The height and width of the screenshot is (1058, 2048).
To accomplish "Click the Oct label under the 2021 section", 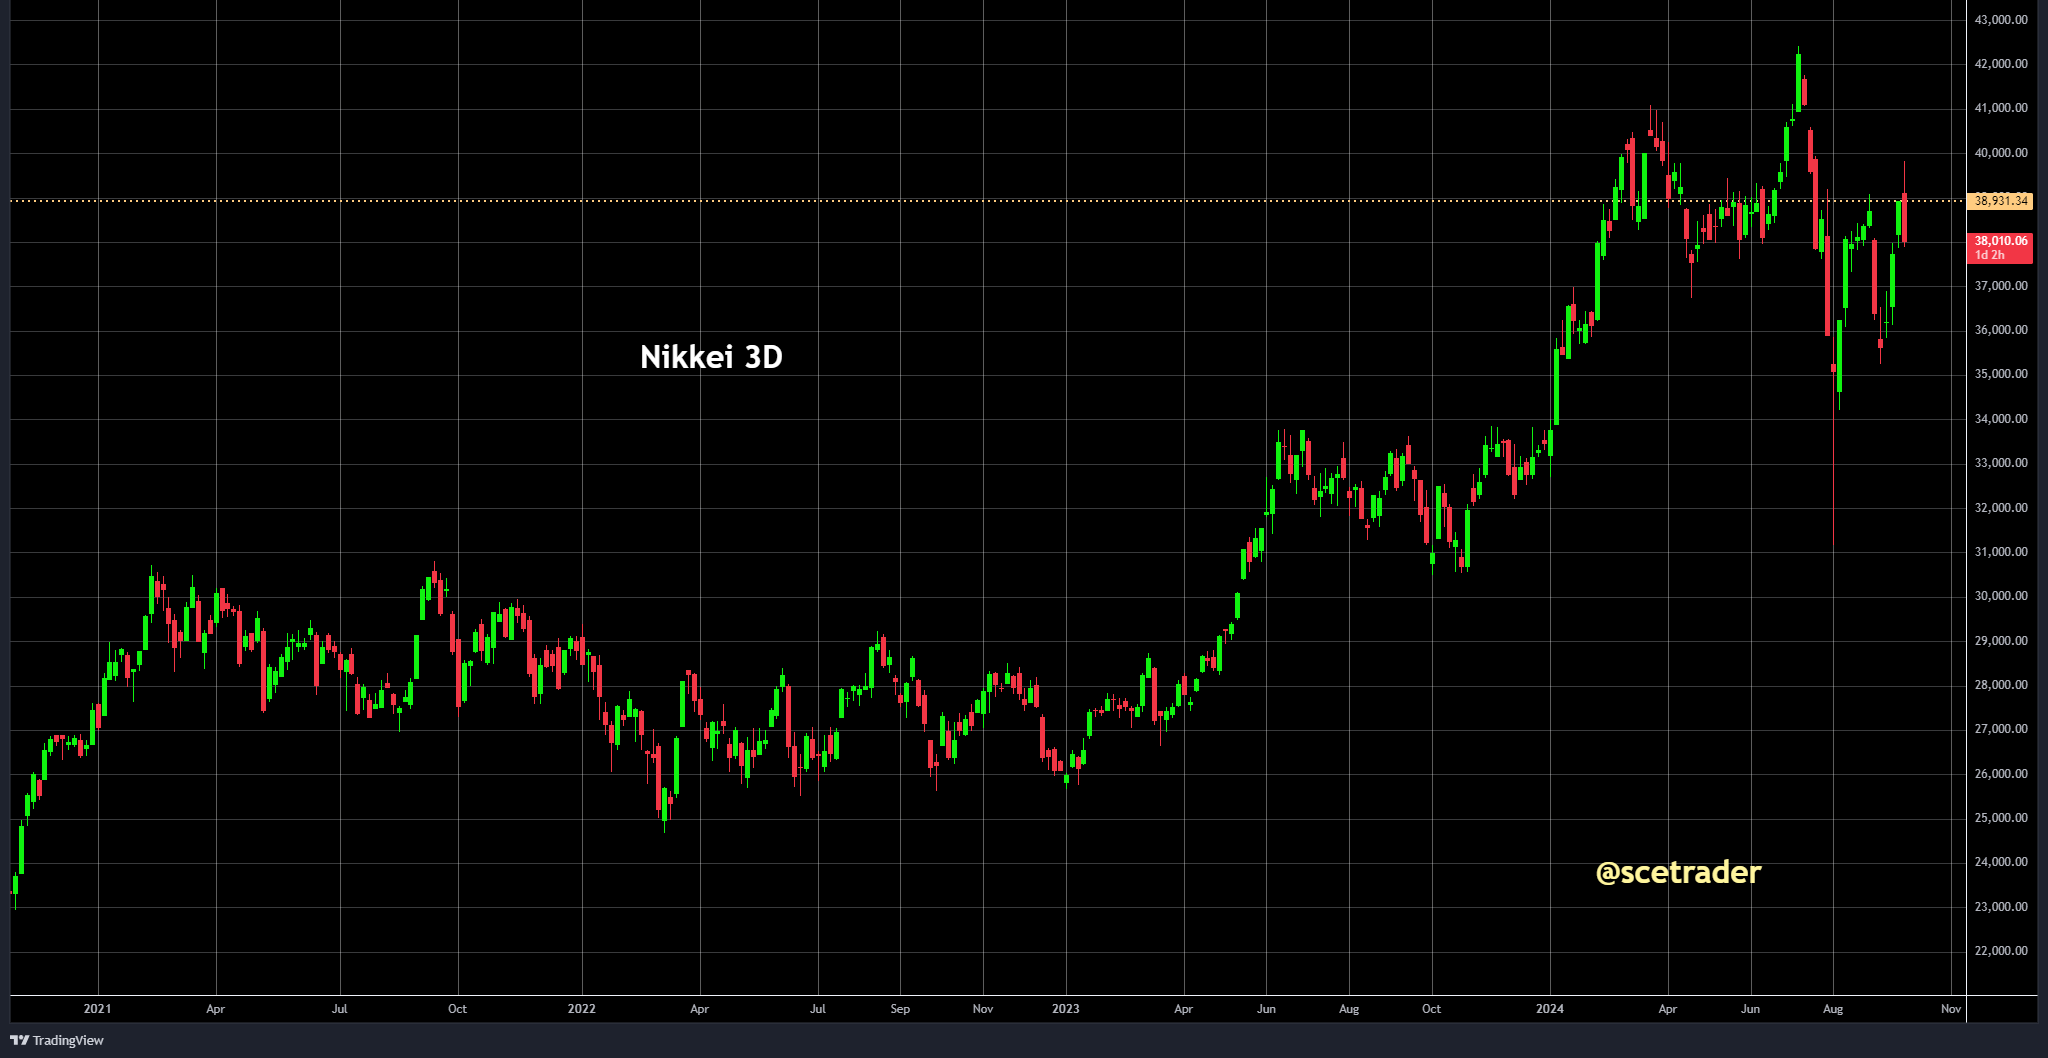I will pyautogui.click(x=457, y=1010).
